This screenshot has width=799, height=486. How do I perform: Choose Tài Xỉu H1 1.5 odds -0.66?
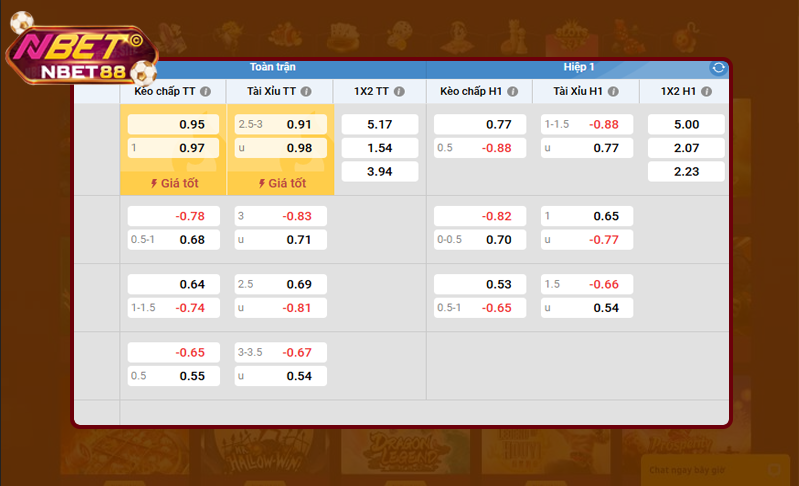click(x=587, y=284)
